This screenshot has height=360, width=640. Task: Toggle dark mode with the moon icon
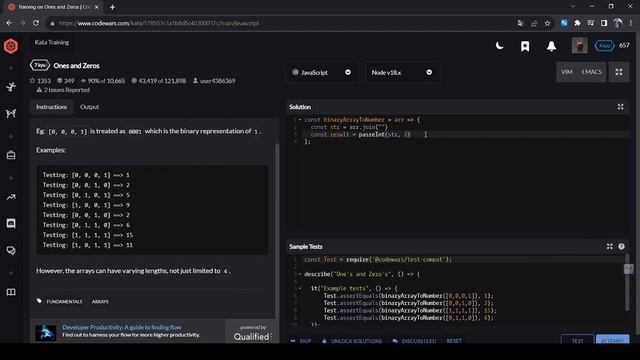tap(499, 46)
